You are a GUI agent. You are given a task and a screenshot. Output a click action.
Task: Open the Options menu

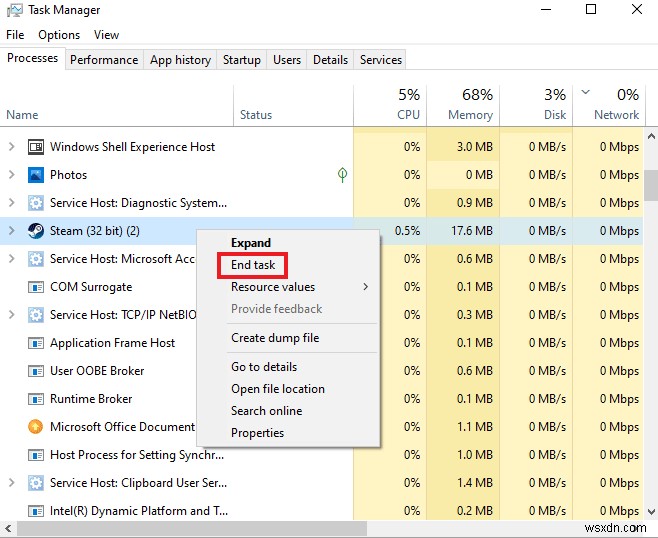pyautogui.click(x=59, y=35)
